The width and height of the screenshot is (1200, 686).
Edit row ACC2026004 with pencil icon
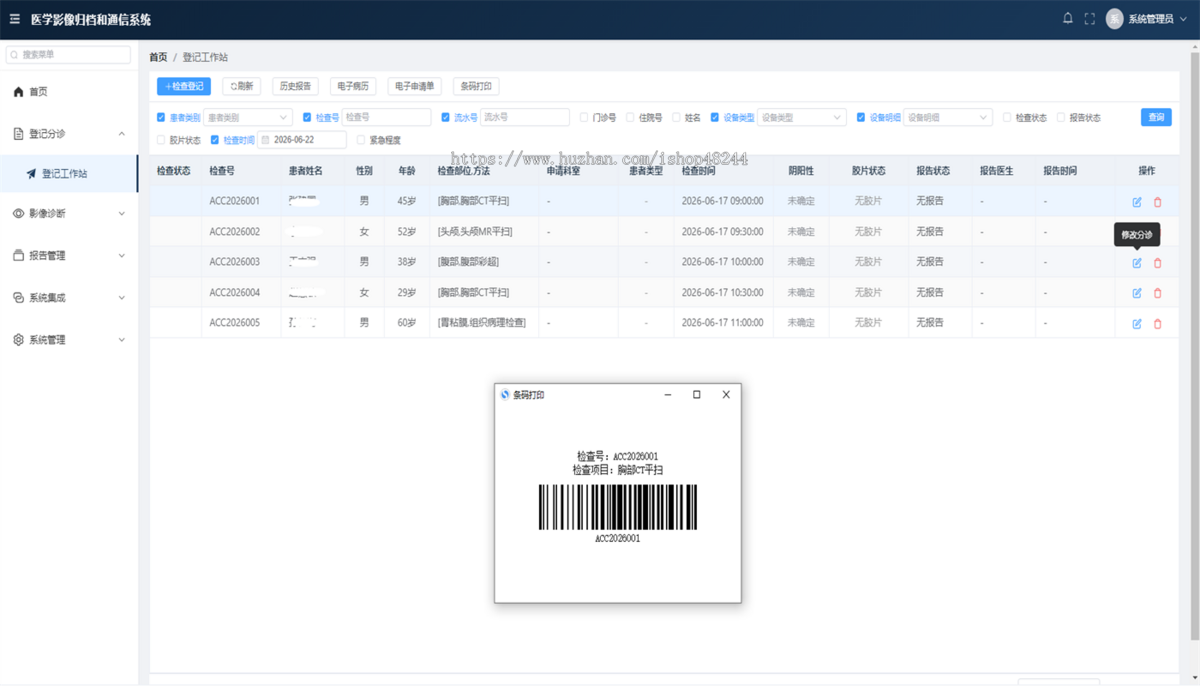pos(1137,293)
